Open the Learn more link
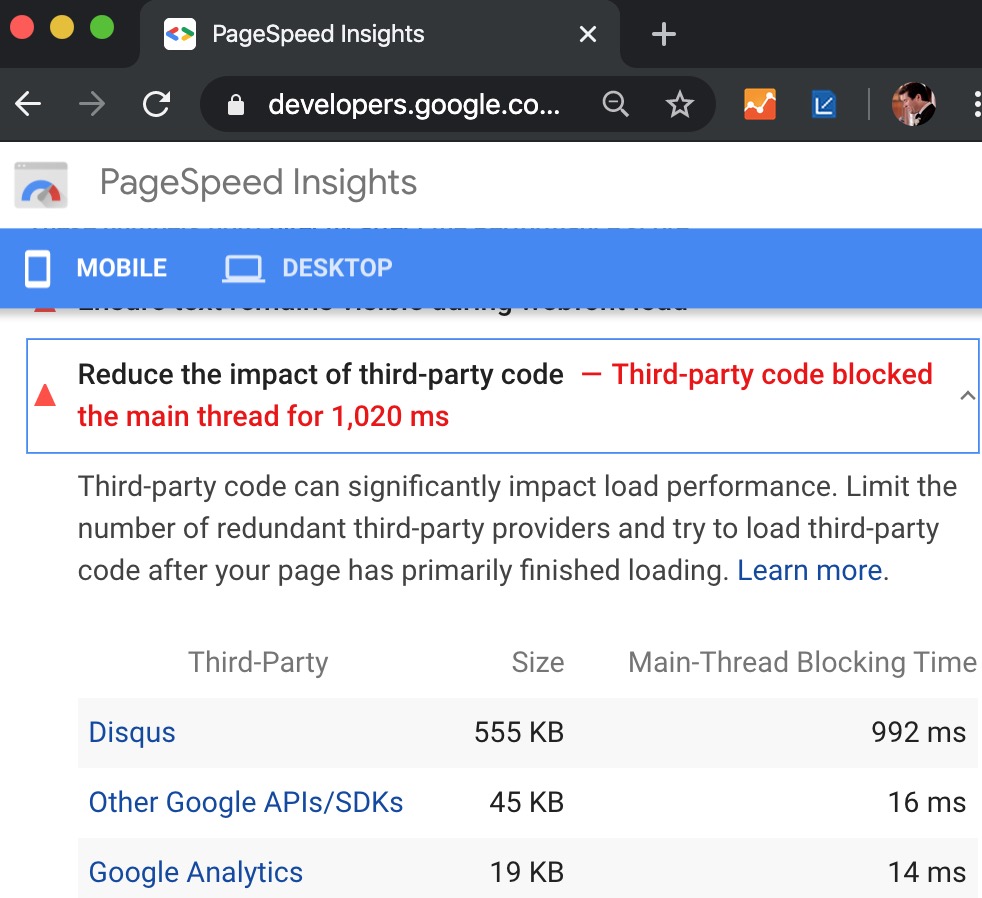Viewport: 982px width, 898px height. pos(809,570)
